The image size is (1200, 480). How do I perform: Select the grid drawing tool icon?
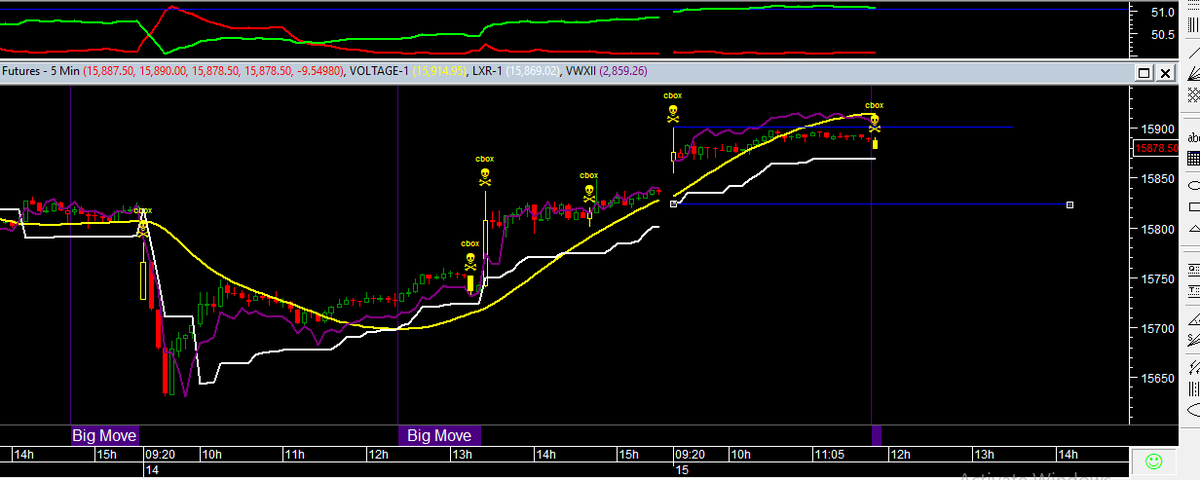coord(1193,159)
